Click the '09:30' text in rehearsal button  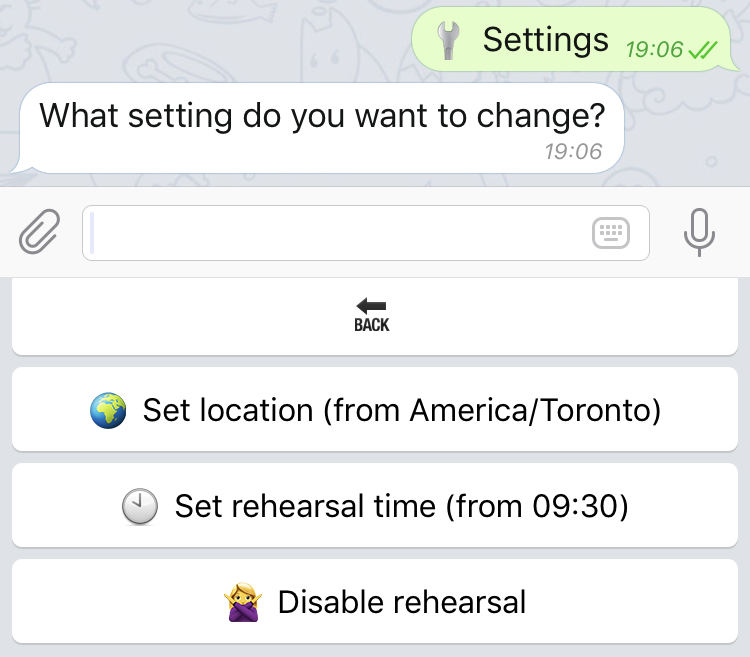pos(574,506)
